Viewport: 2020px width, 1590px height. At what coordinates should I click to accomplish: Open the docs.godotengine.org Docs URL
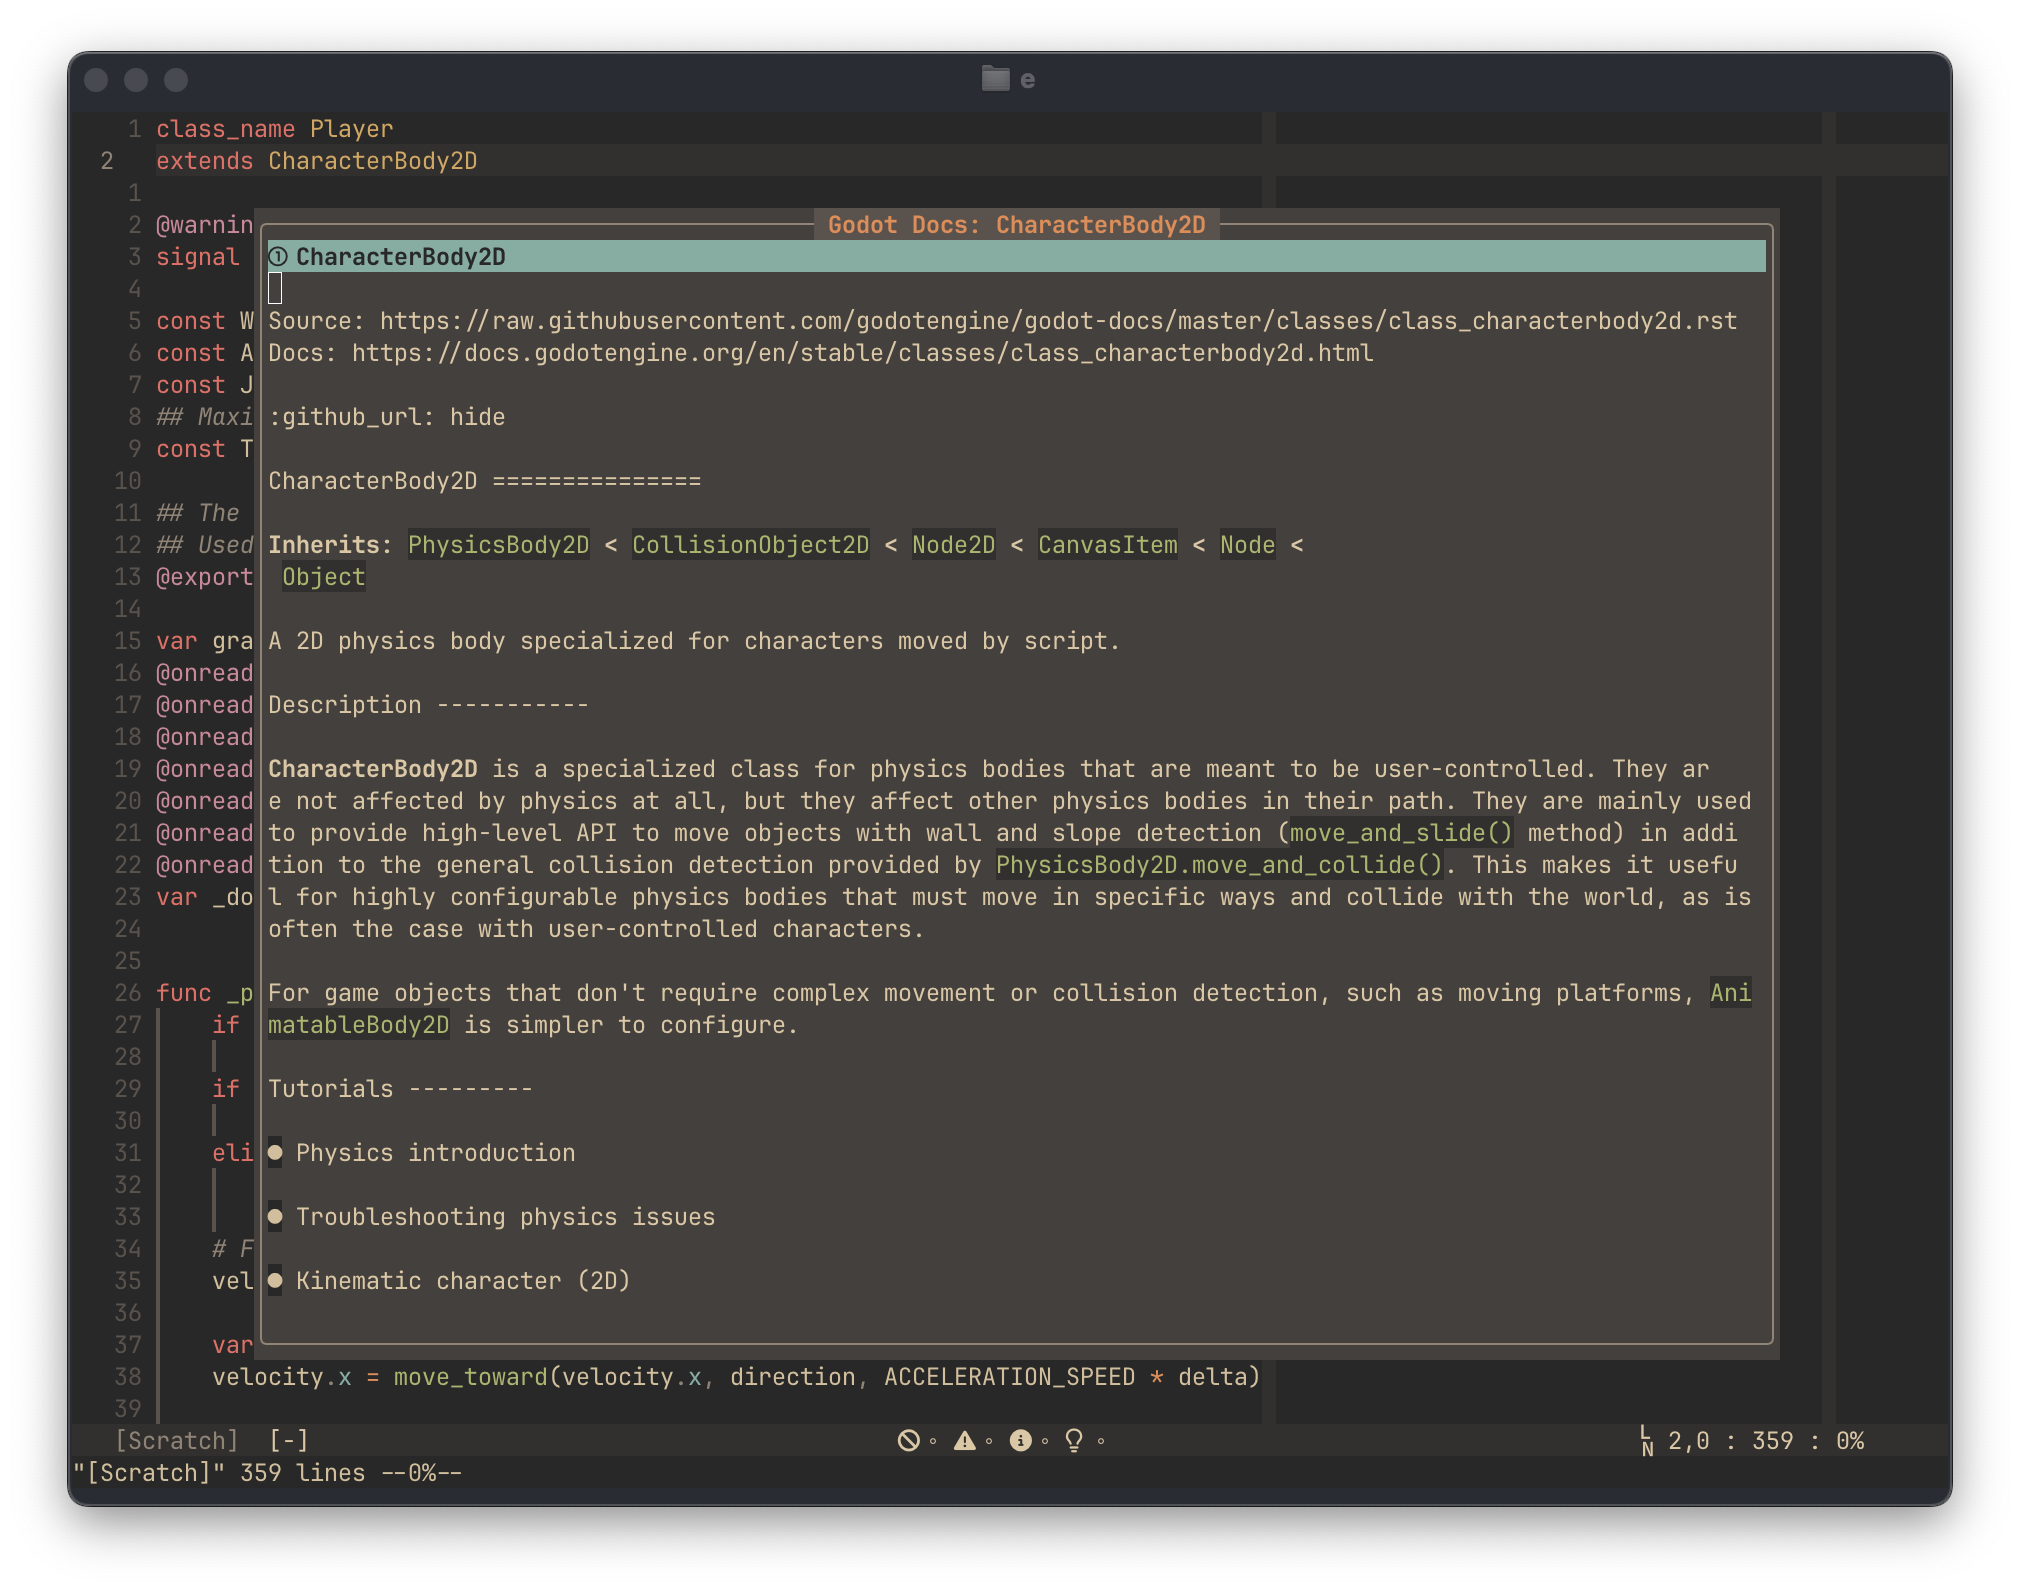click(x=862, y=353)
